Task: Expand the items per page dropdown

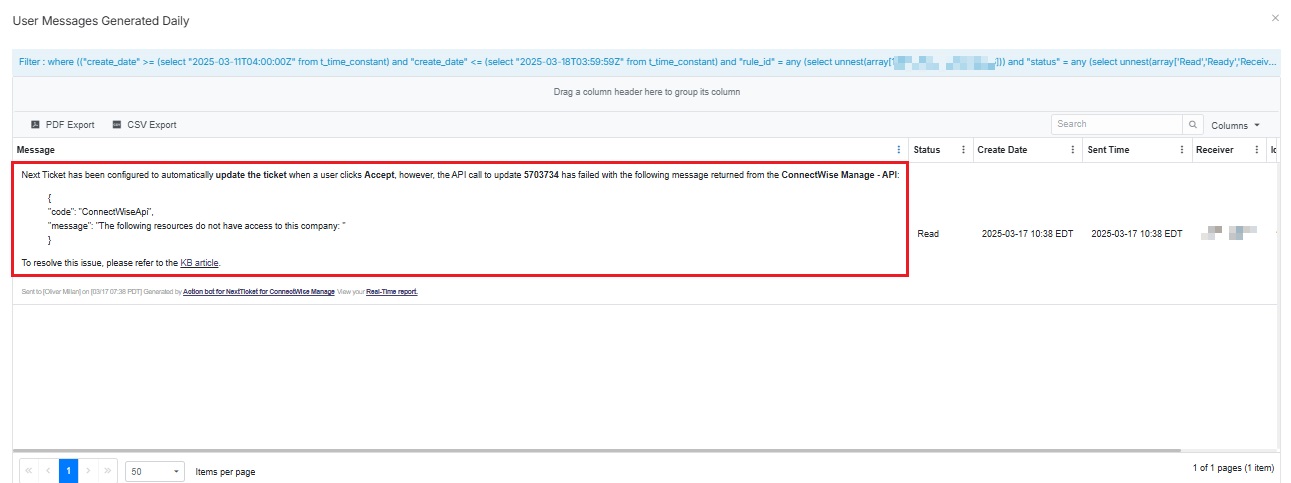Action: coord(155,471)
